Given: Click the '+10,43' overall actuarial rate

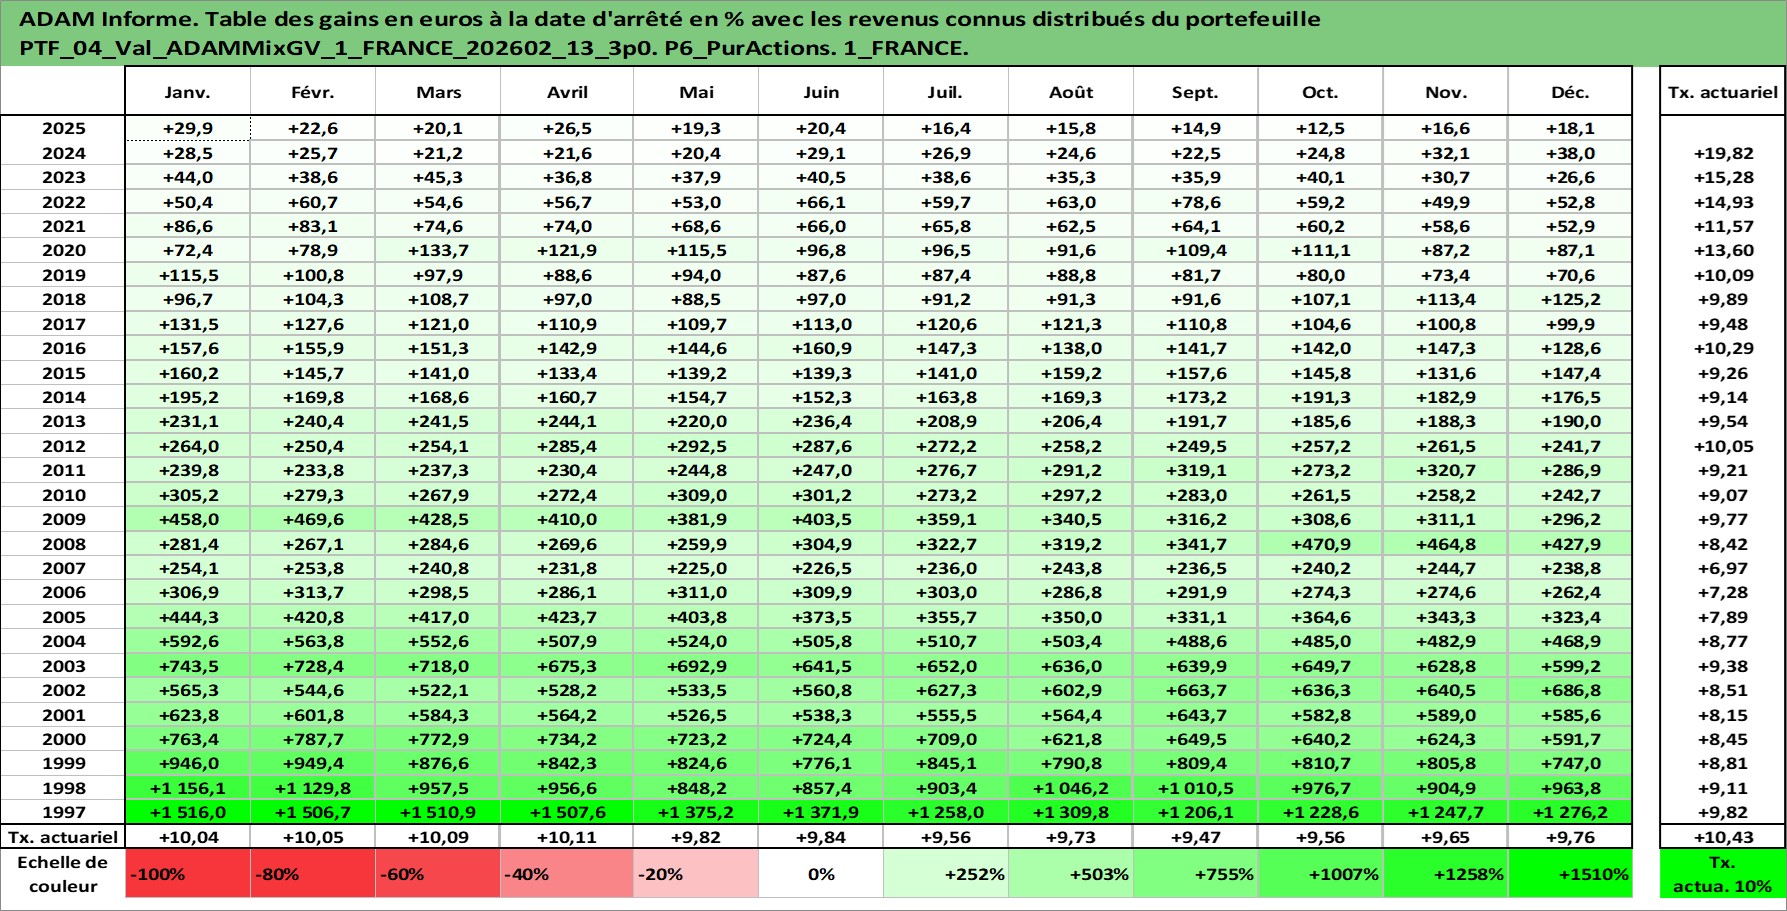Looking at the screenshot, I should (1722, 837).
